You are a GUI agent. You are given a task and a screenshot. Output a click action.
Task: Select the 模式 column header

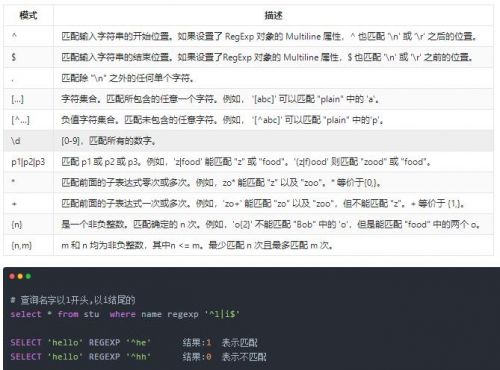tap(28, 15)
